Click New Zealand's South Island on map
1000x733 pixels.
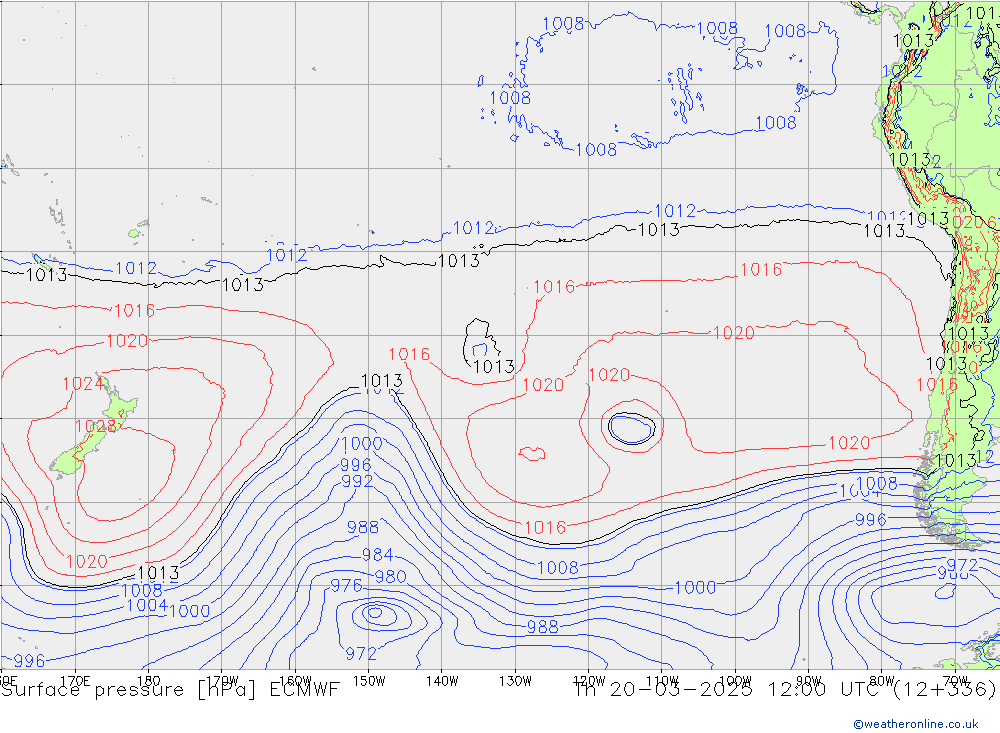tap(78, 452)
